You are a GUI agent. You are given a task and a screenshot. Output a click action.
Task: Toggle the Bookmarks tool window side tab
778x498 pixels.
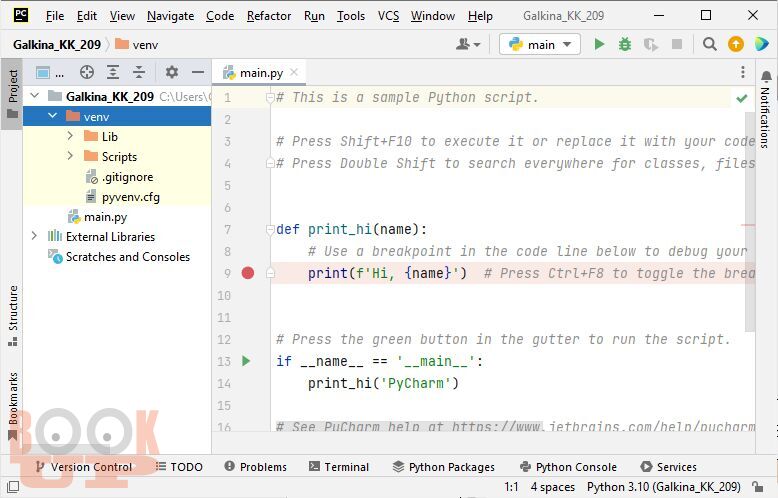pos(12,406)
